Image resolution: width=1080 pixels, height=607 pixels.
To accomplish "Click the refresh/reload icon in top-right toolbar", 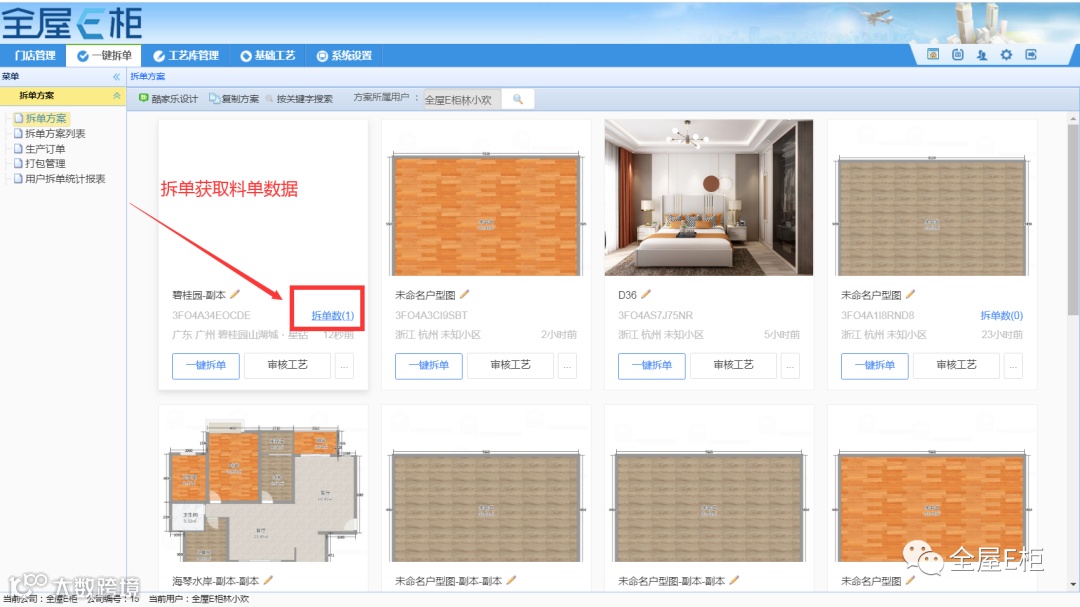I will tap(957, 54).
